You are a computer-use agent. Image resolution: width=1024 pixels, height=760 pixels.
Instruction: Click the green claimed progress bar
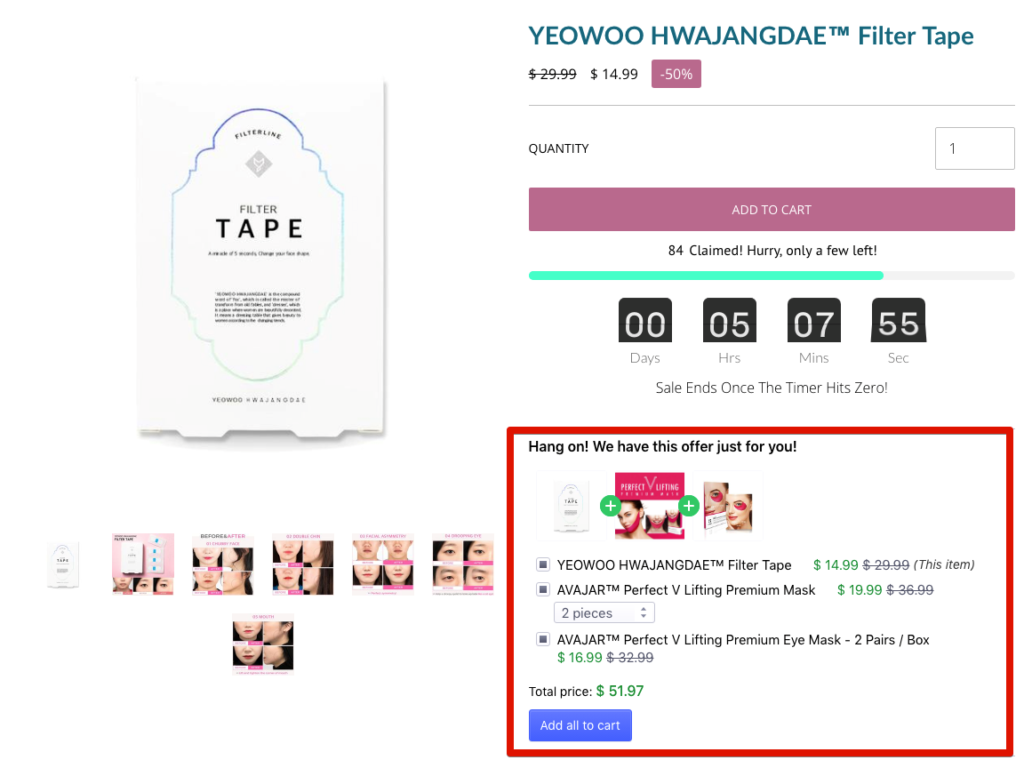(706, 276)
